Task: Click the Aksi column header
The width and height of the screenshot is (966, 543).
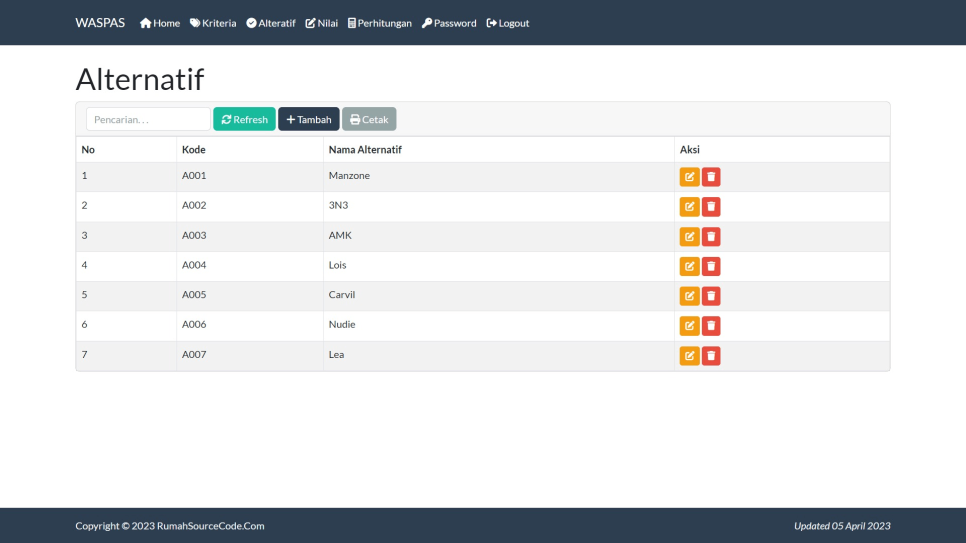Action: pyautogui.click(x=689, y=150)
